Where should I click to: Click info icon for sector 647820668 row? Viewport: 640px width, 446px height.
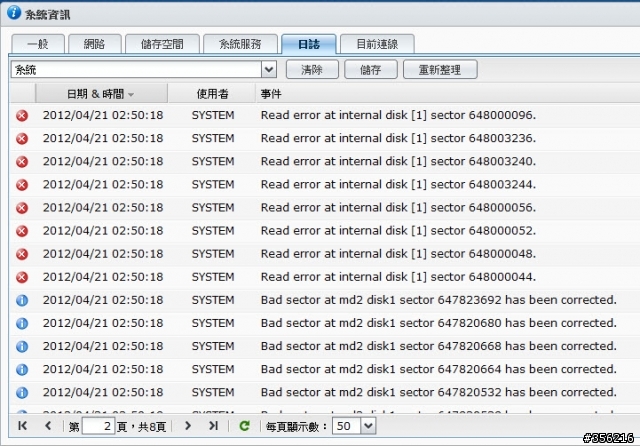tap(22, 346)
